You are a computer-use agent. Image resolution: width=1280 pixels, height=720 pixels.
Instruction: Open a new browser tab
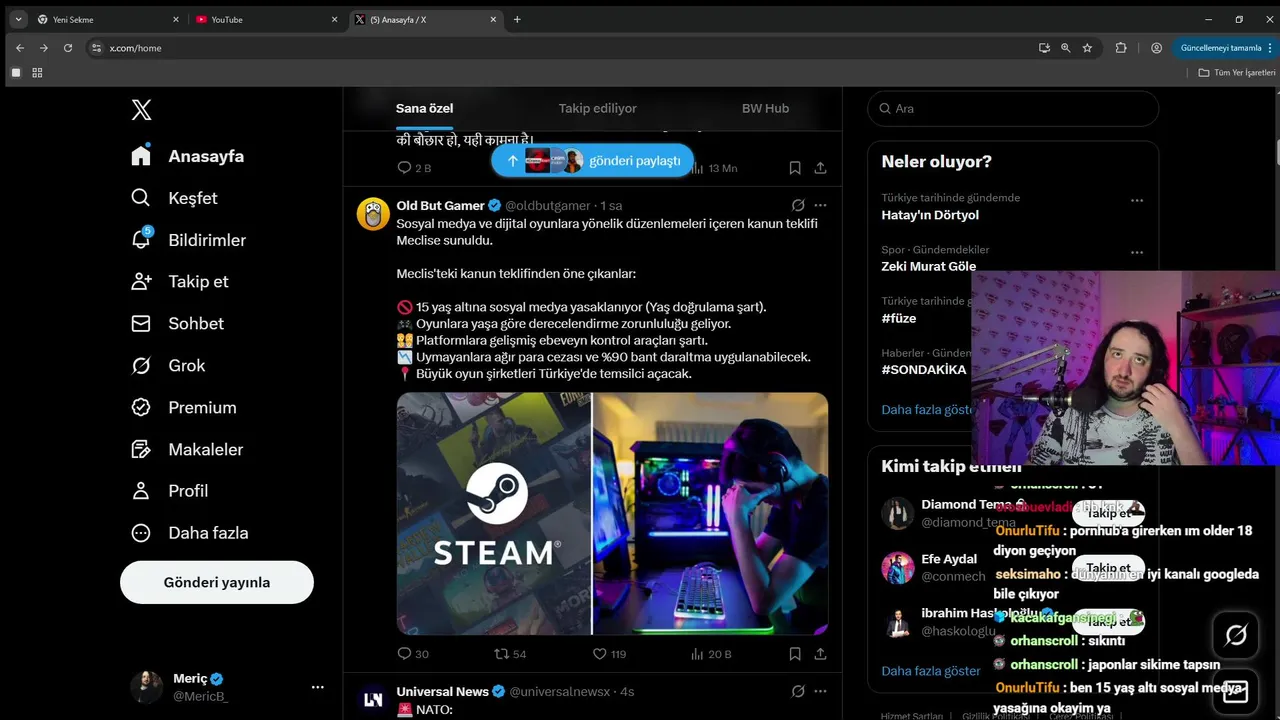(x=517, y=19)
